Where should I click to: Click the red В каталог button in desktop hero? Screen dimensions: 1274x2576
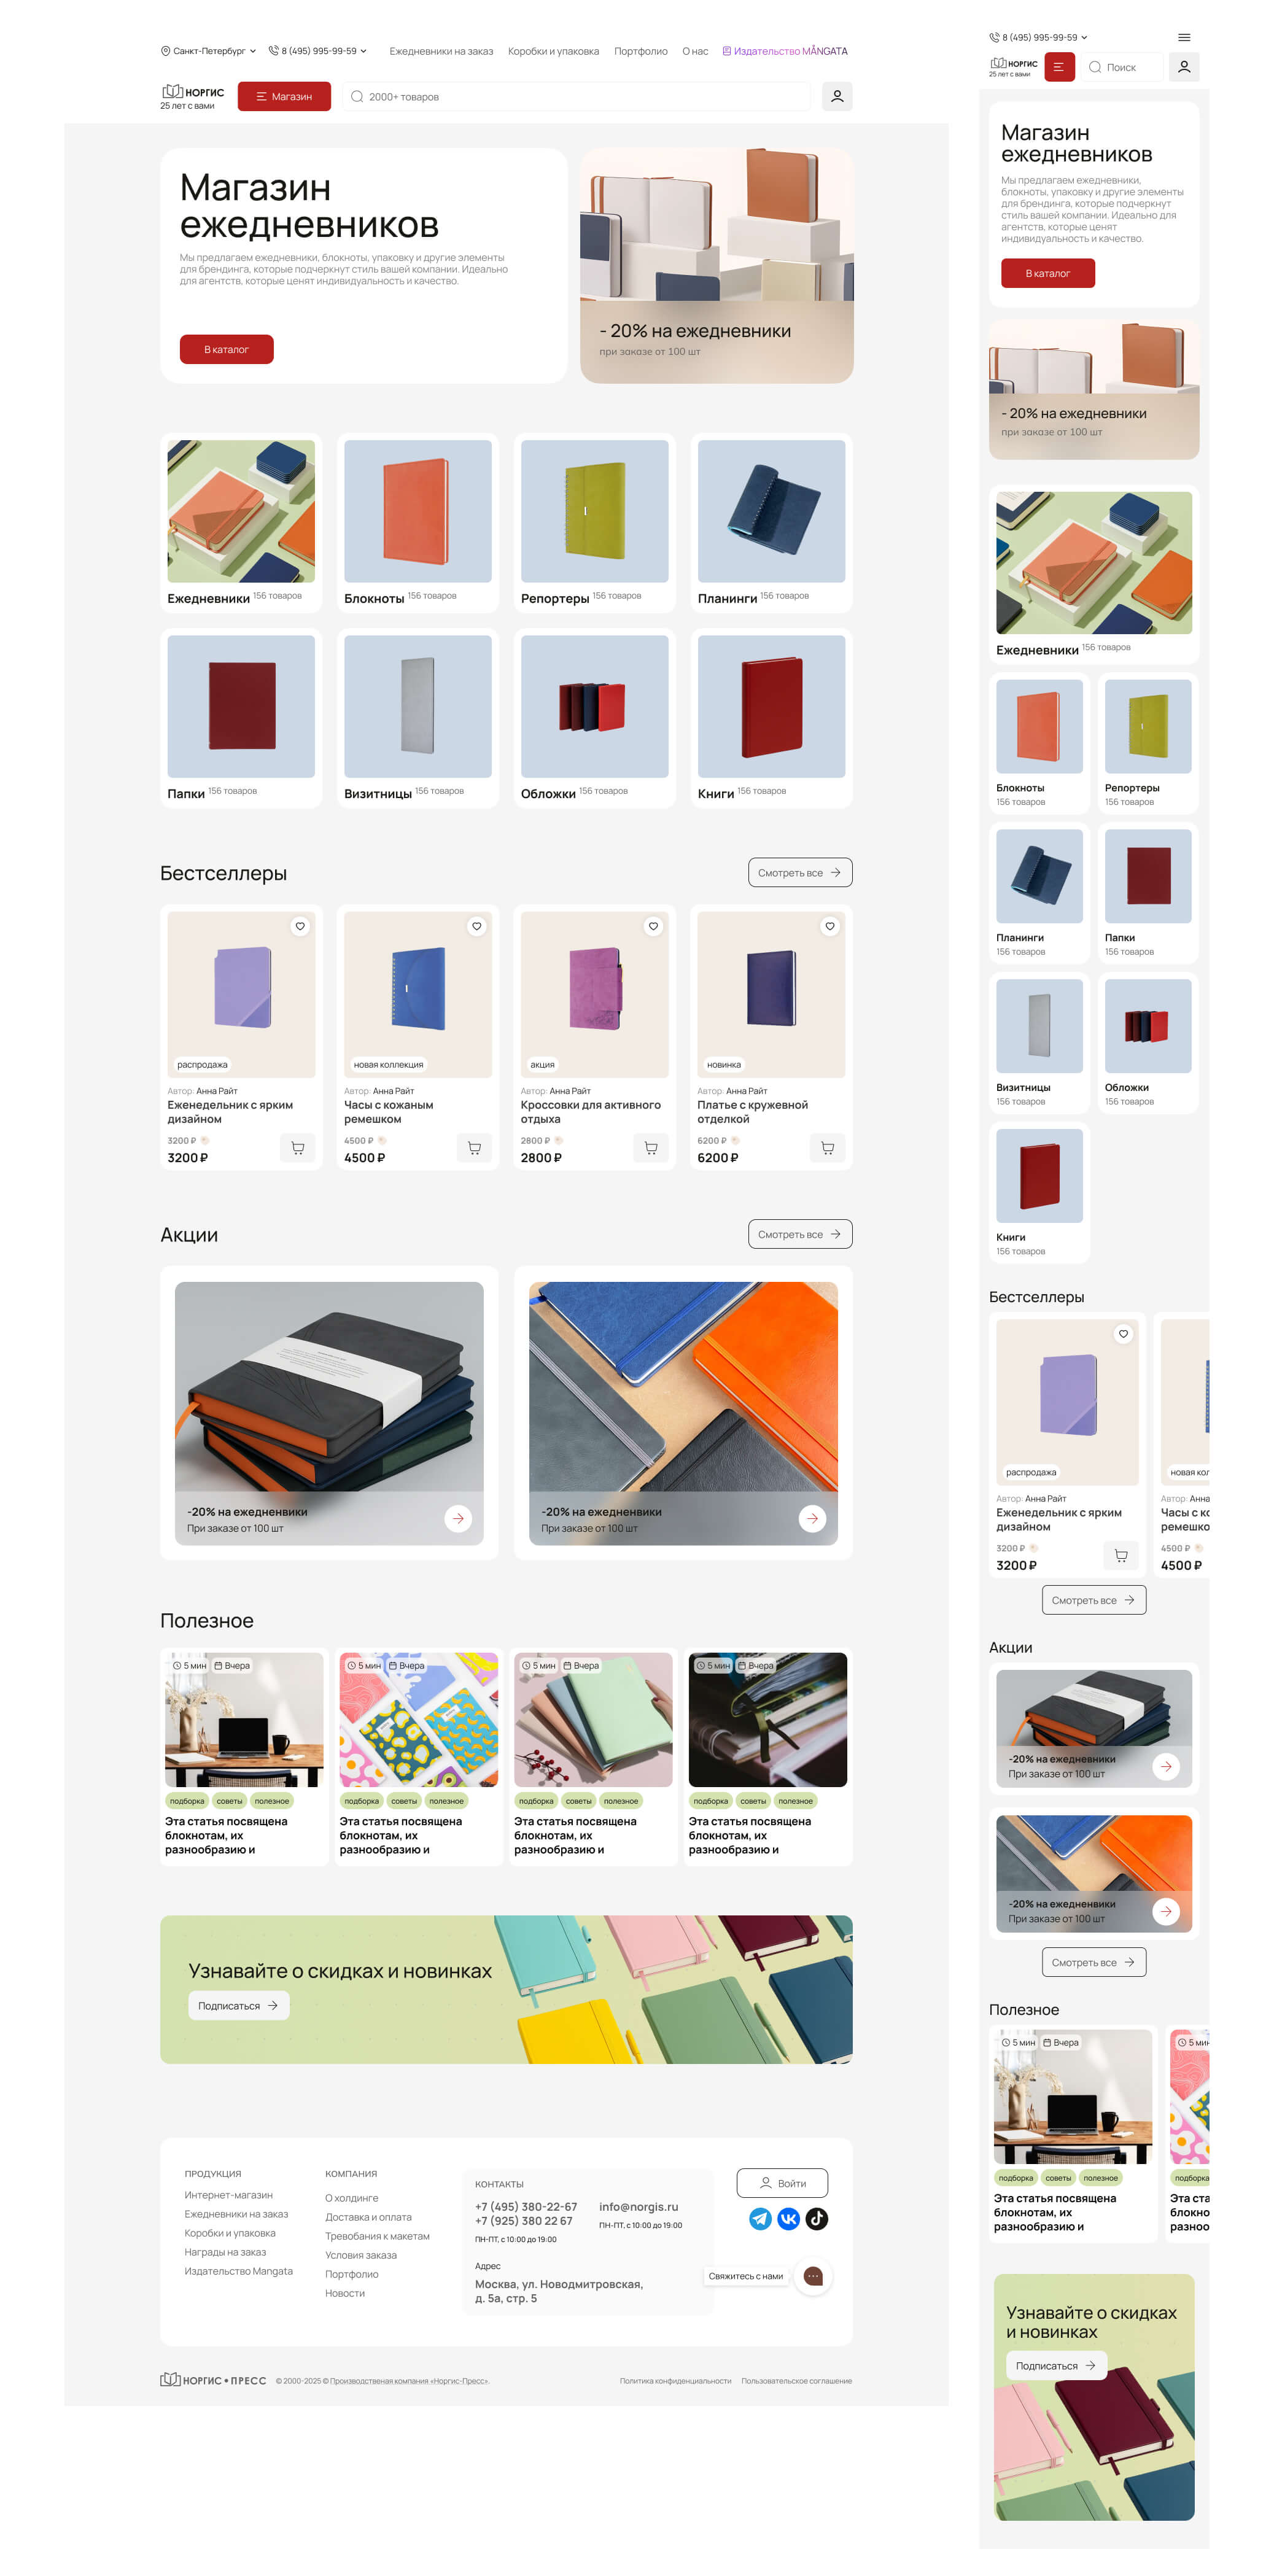(226, 349)
